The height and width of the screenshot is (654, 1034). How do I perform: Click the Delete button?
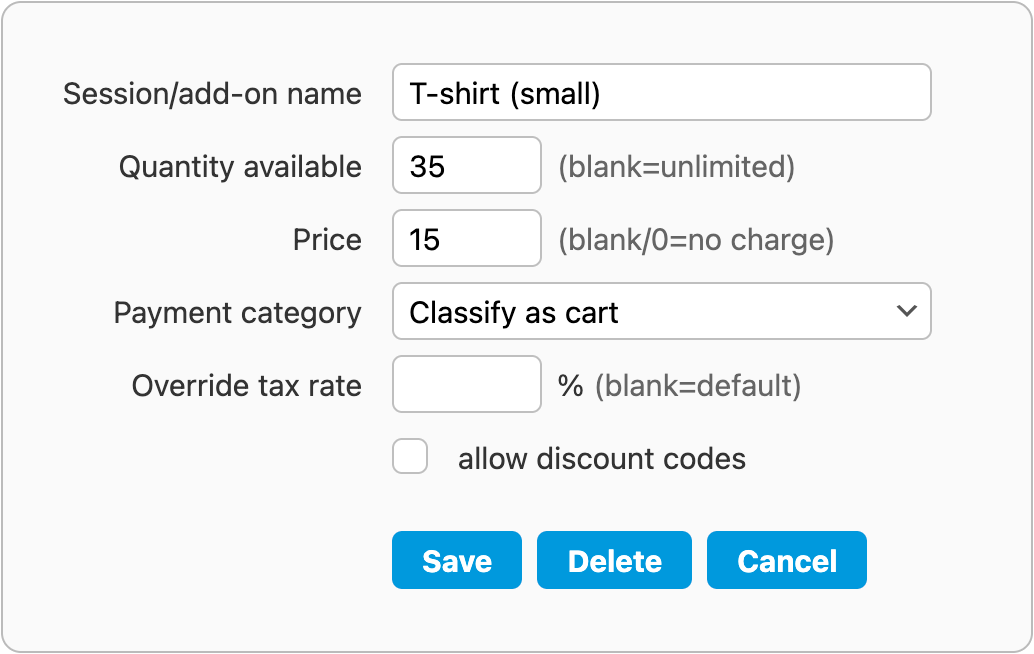click(614, 561)
